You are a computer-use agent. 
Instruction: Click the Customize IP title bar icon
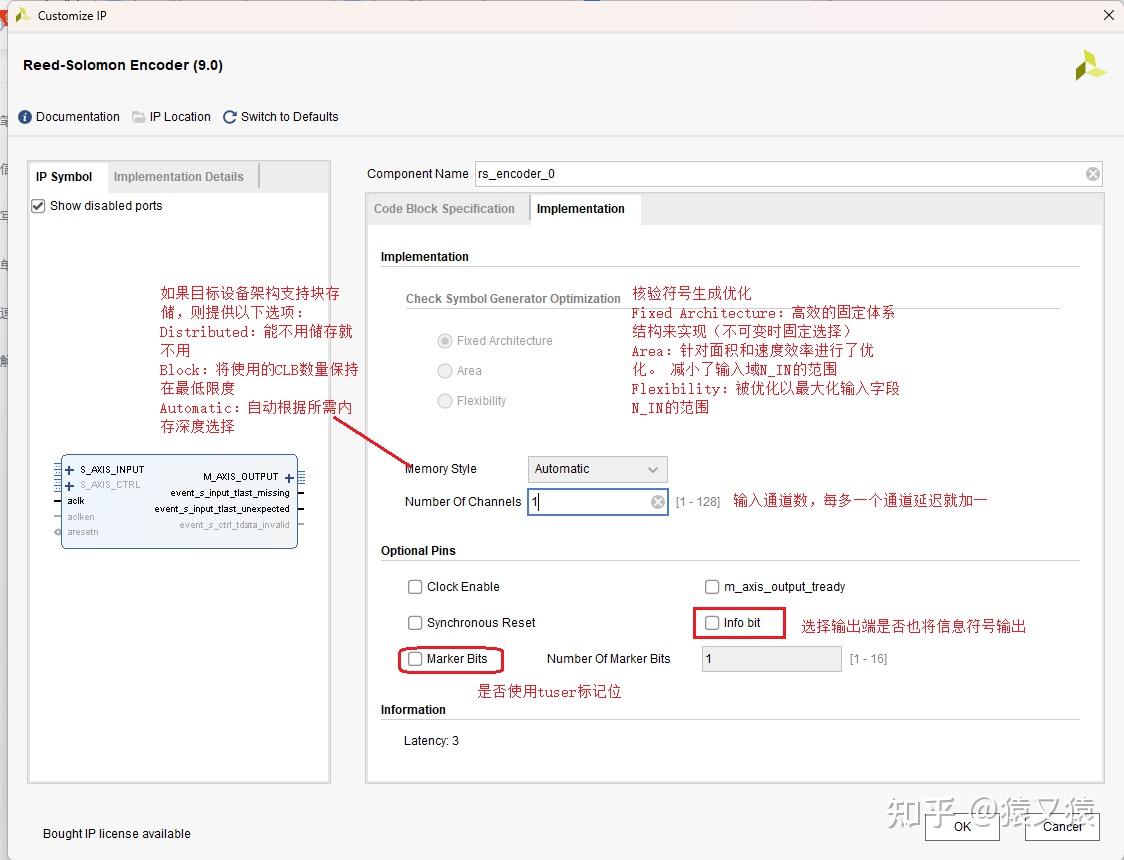pyautogui.click(x=22, y=15)
